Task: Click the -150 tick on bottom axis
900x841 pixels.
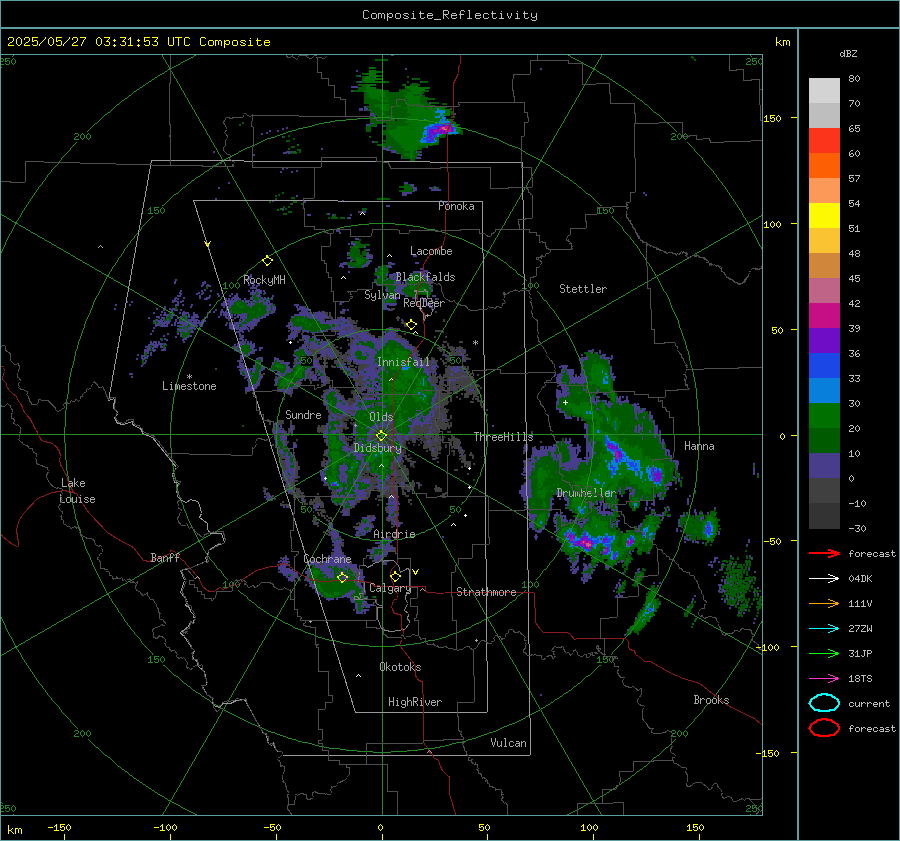Action: (59, 827)
